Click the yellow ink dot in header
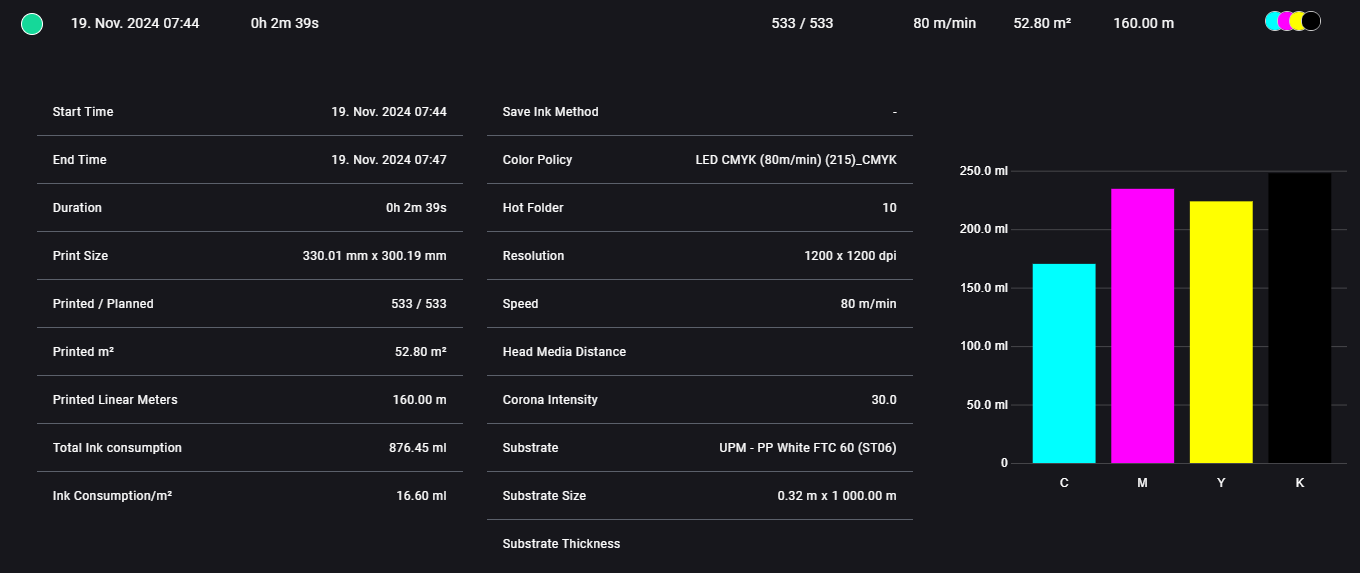Viewport: 1360px width, 573px height. [x=1298, y=21]
